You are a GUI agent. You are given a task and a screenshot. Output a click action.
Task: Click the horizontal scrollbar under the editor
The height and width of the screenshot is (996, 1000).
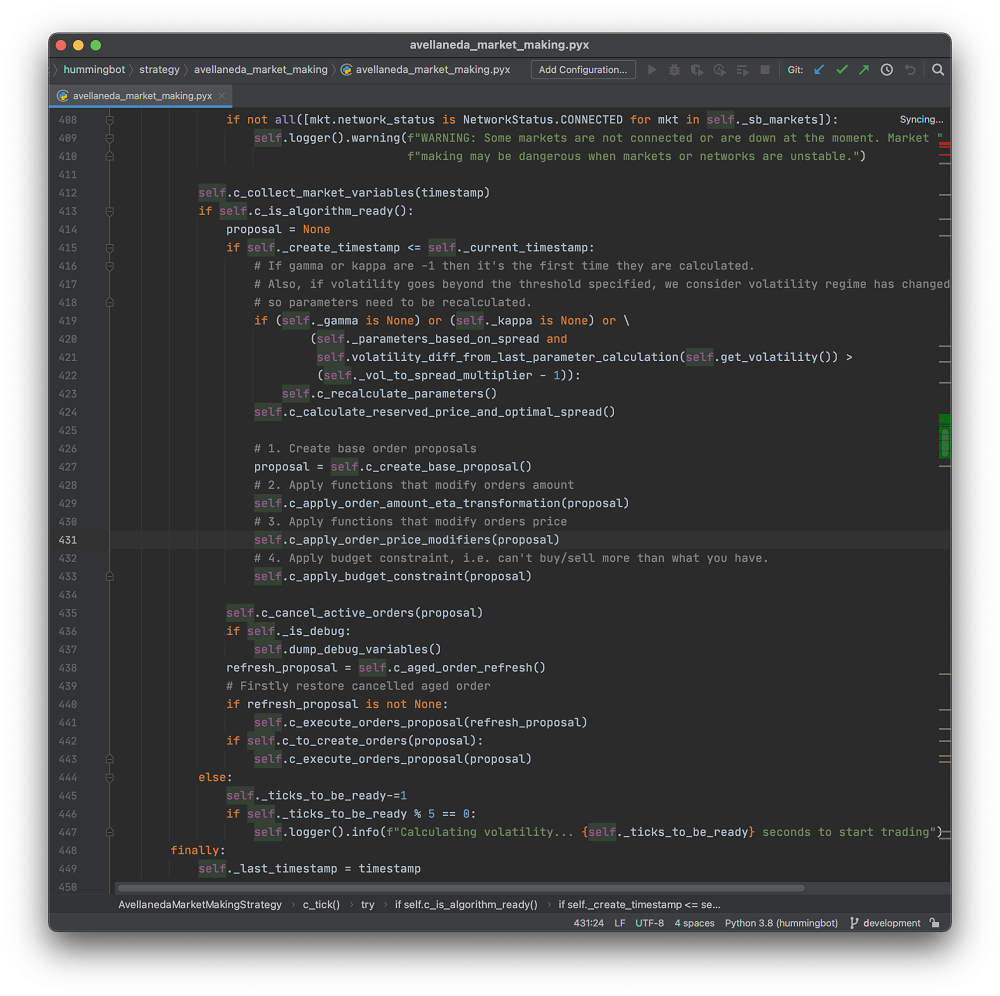(x=460, y=888)
